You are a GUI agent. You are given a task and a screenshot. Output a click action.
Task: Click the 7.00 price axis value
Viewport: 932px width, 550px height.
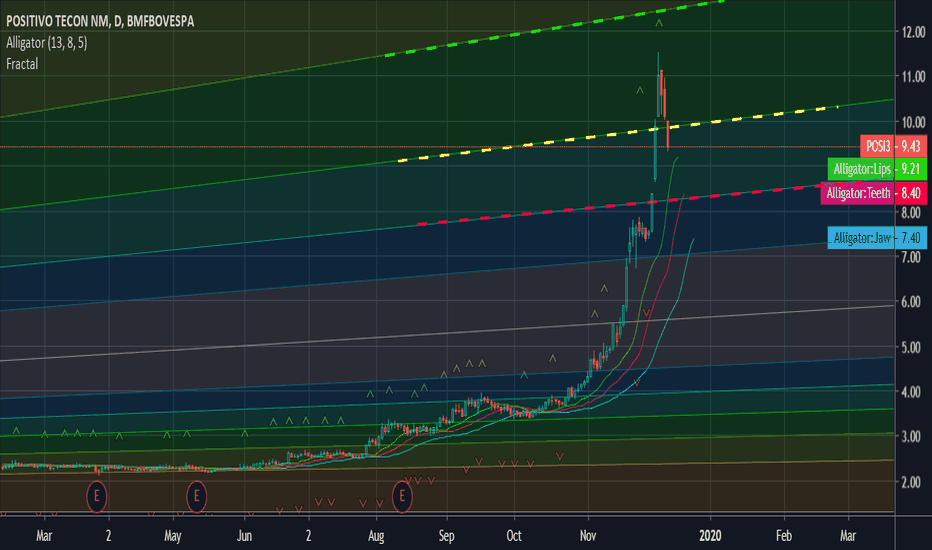[913, 257]
